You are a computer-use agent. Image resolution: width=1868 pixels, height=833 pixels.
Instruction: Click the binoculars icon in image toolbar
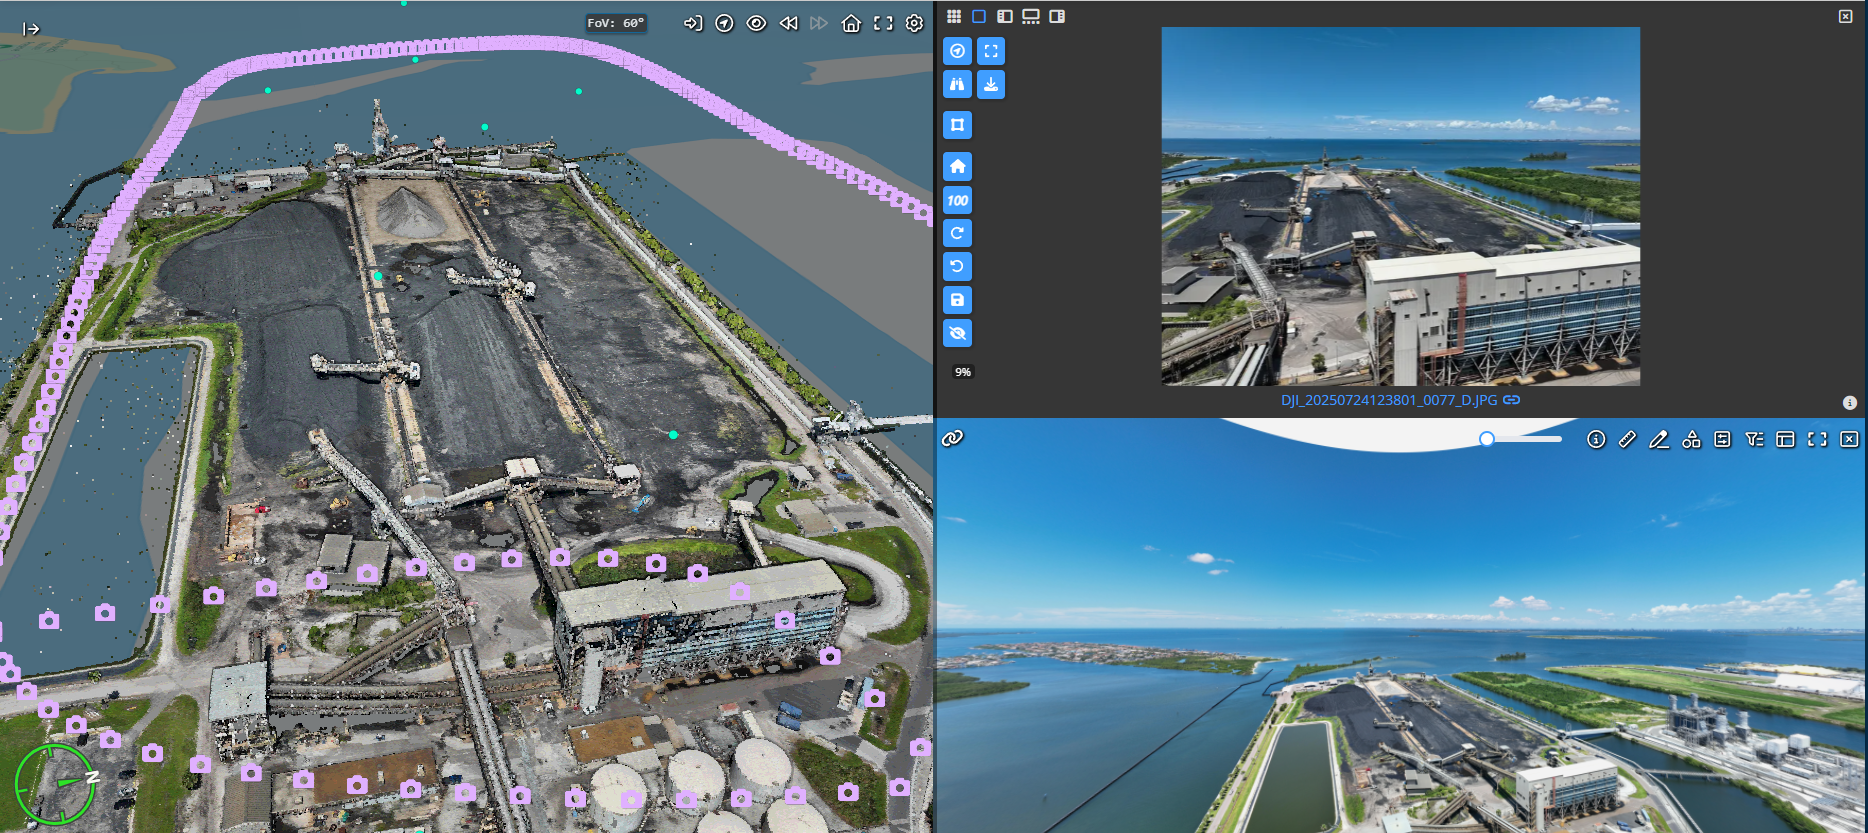(957, 84)
